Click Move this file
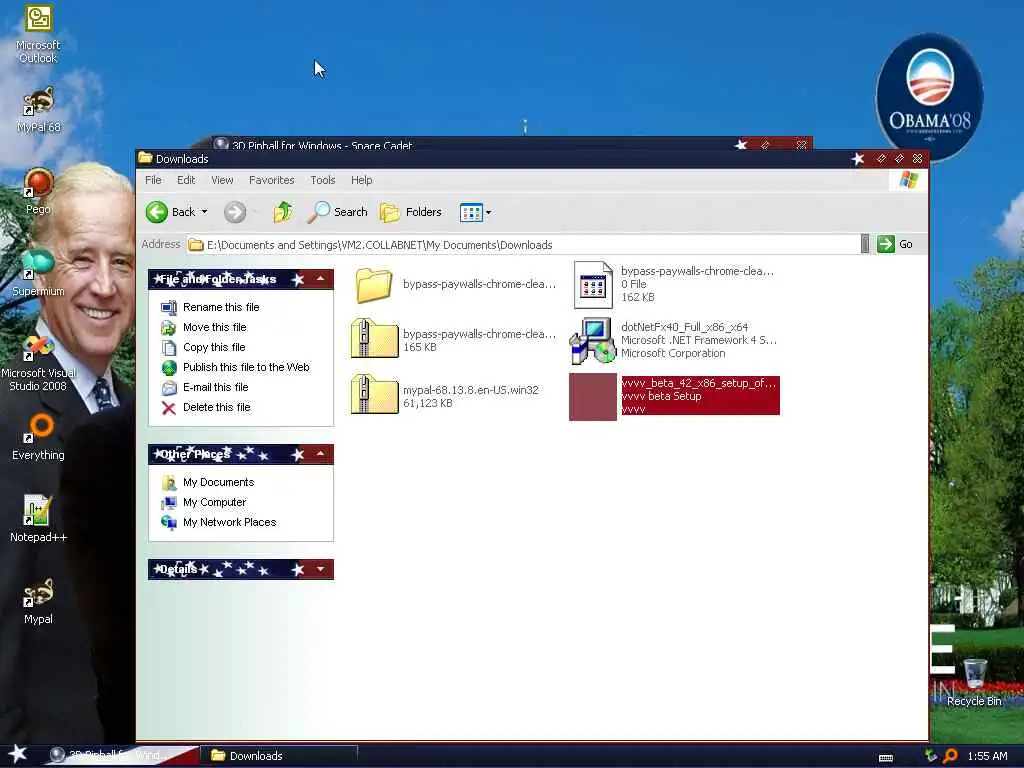Screen dimensions: 1024x768 [x=203, y=327]
